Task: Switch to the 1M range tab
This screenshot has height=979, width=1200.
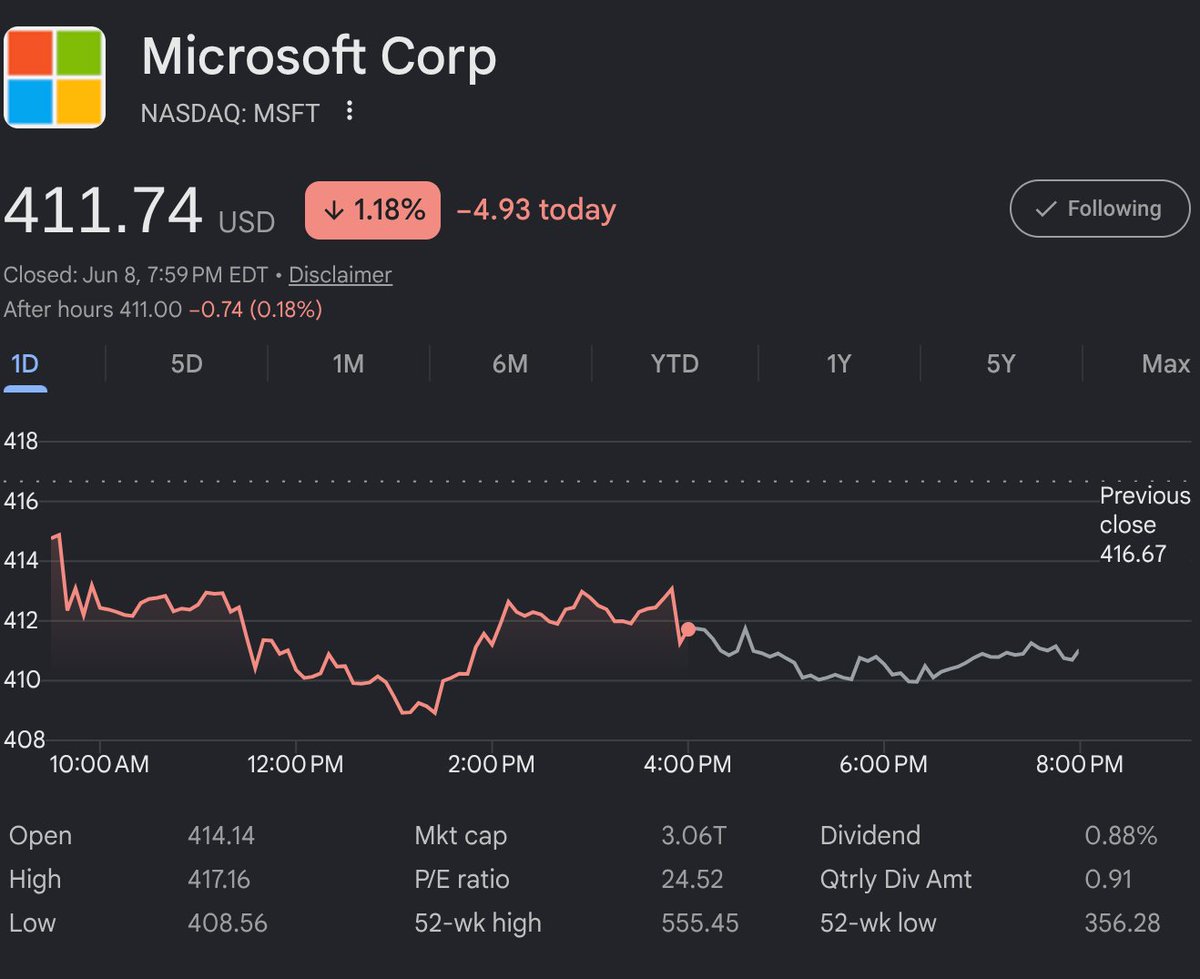Action: [348, 364]
